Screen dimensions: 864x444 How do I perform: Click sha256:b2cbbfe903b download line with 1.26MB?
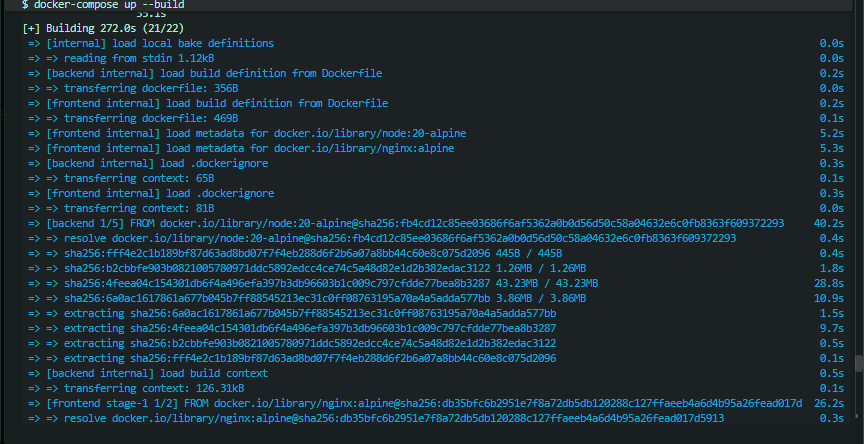click(307, 268)
